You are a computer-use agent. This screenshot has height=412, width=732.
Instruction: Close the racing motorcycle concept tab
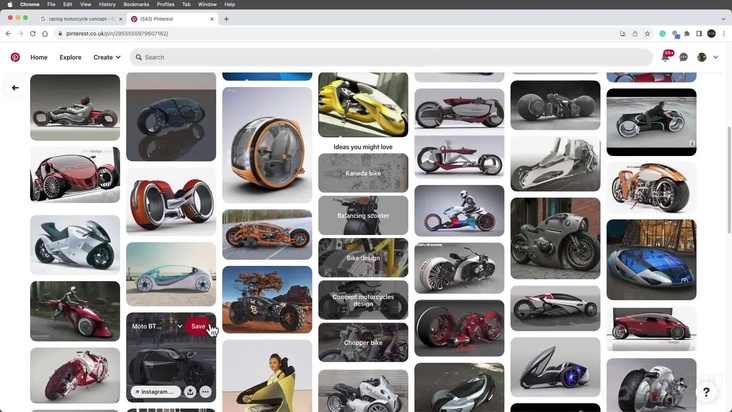point(121,19)
